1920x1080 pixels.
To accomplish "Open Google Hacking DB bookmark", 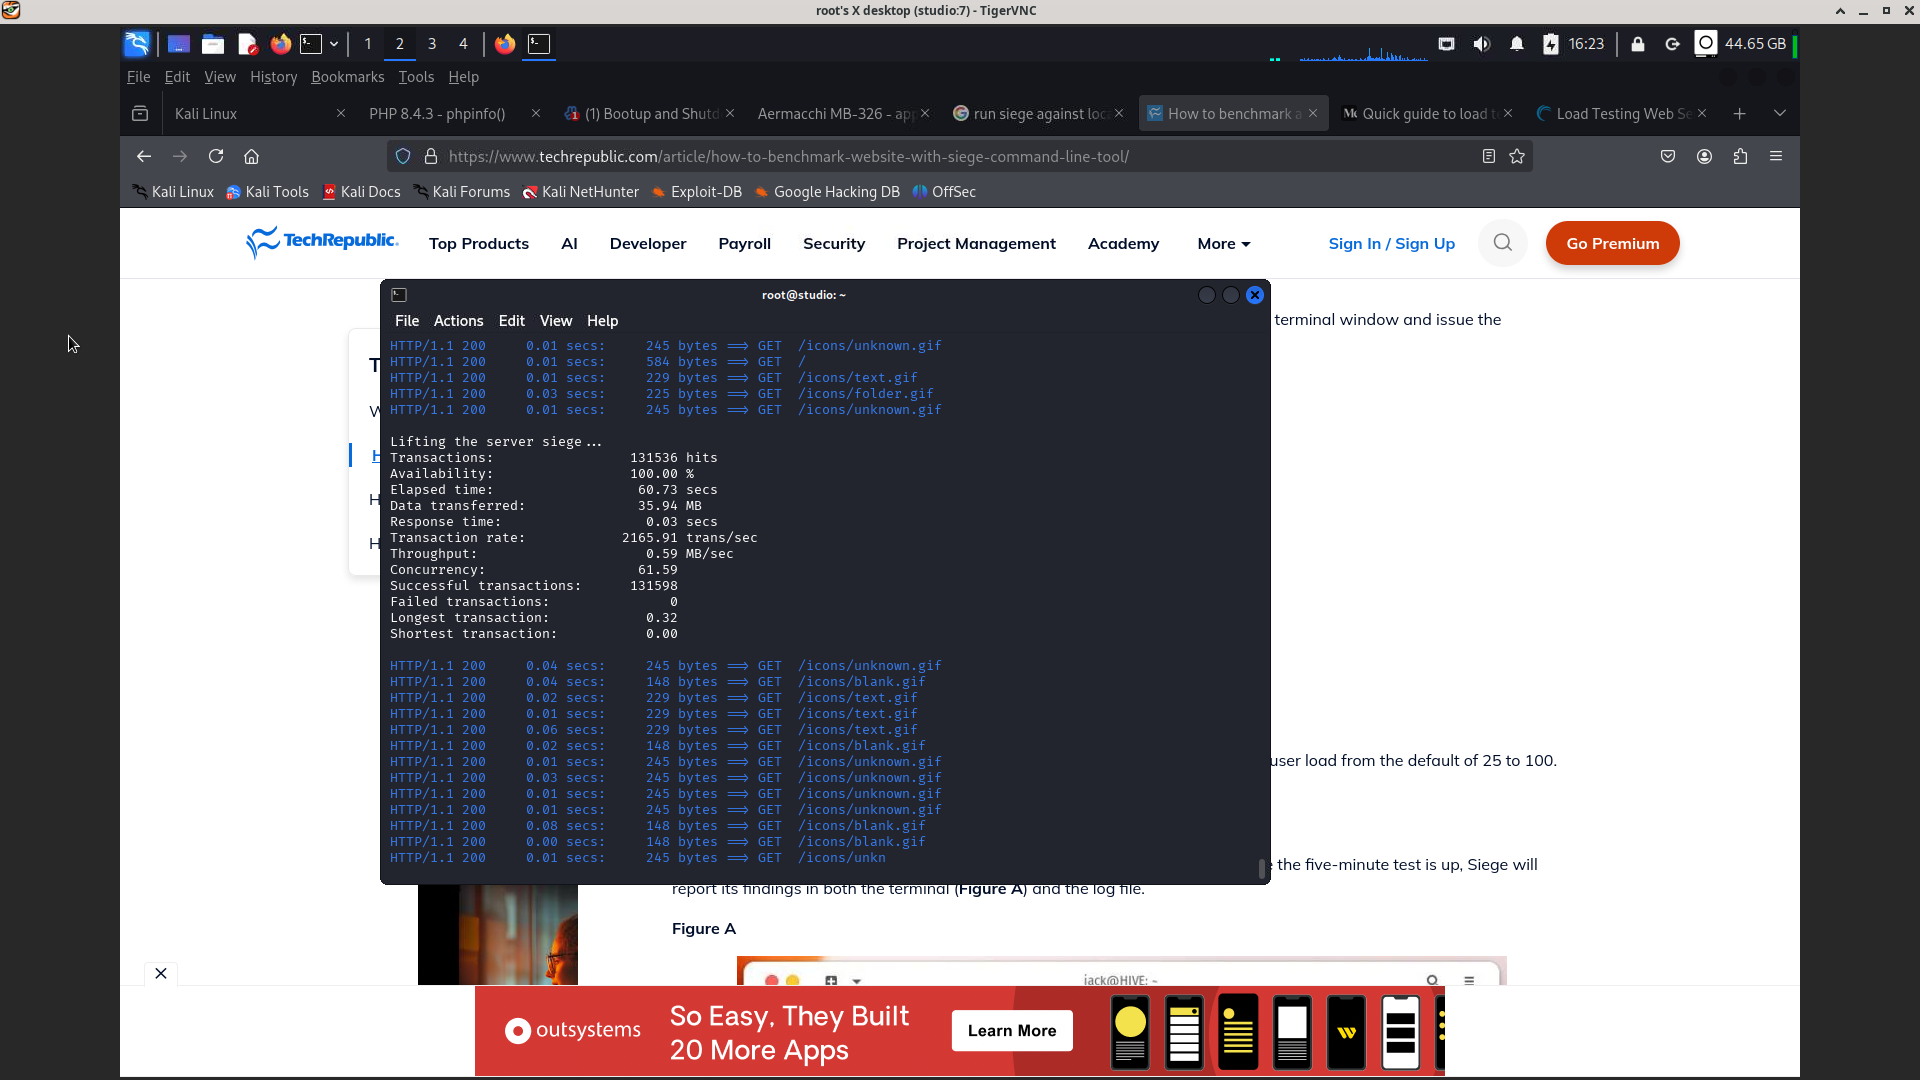I will (x=827, y=192).
